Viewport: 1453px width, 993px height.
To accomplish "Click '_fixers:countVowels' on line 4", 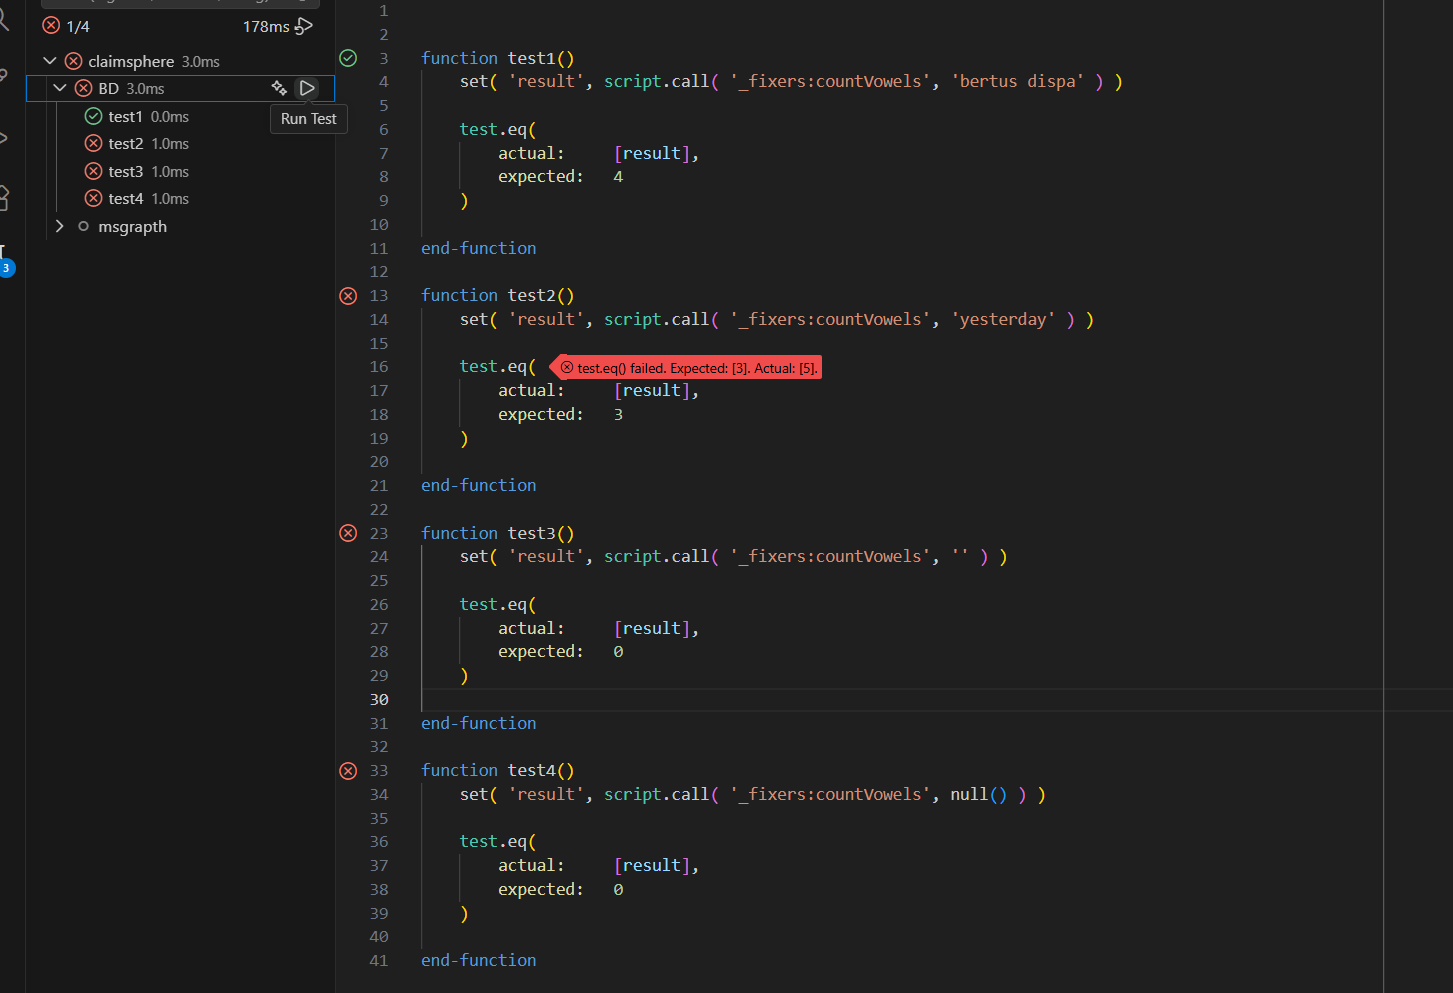I will [x=830, y=82].
